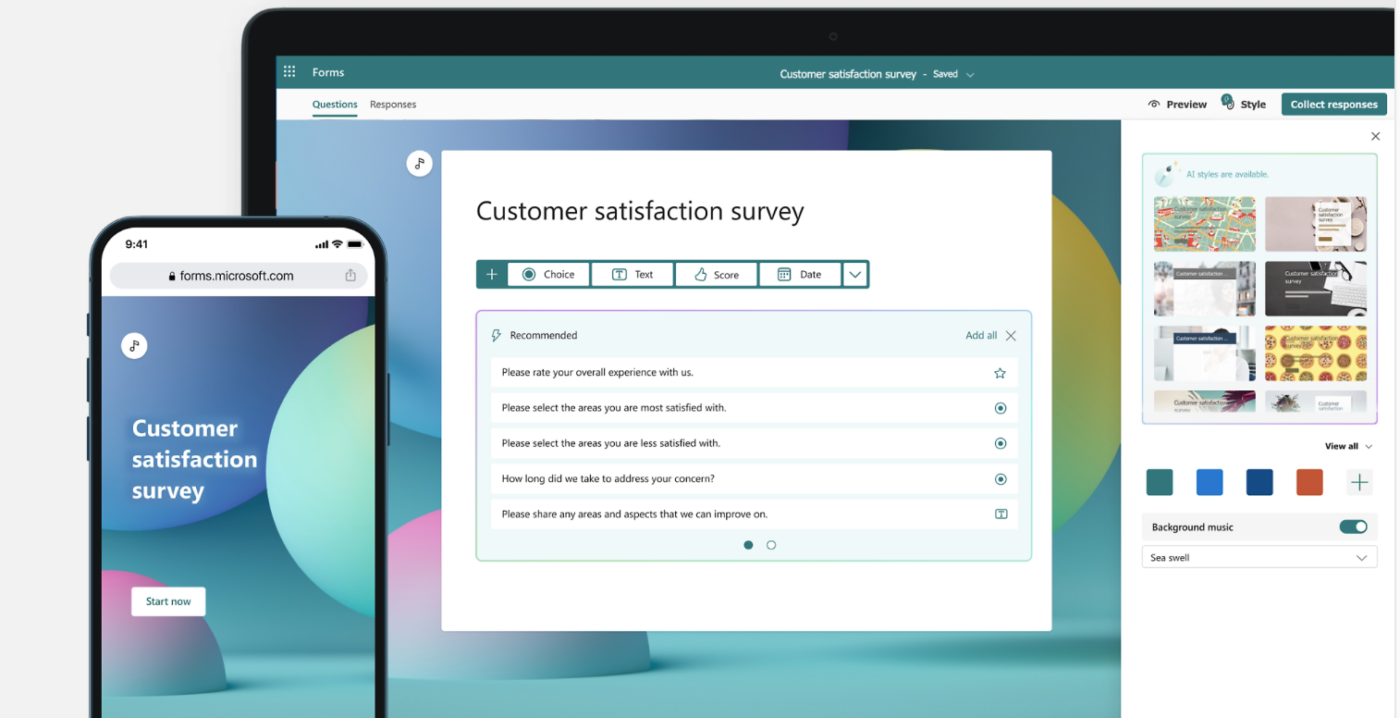
Task: Click the form title Customer satisfaction survey
Action: 640,211
